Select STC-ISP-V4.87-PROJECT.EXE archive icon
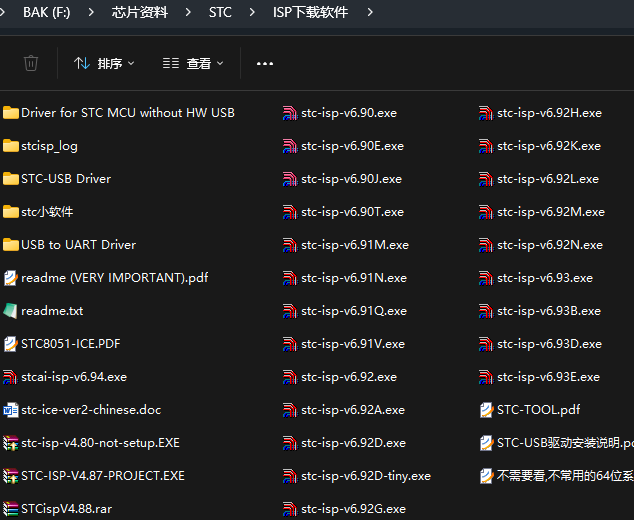This screenshot has height=520, width=634. (x=11, y=476)
